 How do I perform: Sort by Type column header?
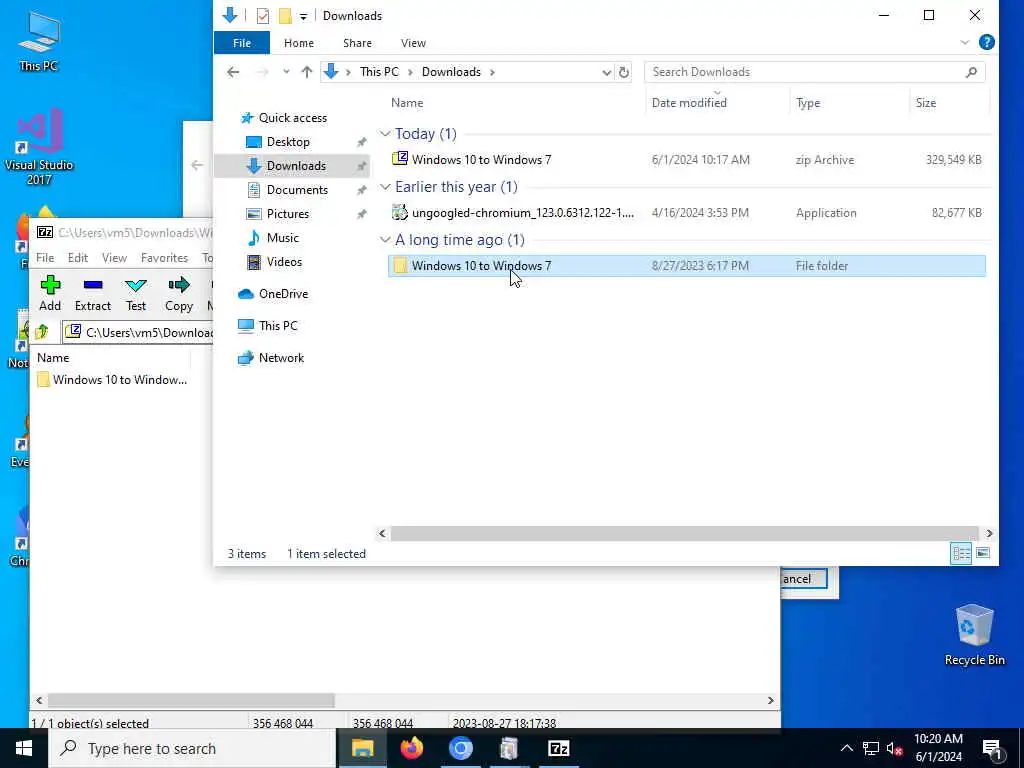(808, 103)
